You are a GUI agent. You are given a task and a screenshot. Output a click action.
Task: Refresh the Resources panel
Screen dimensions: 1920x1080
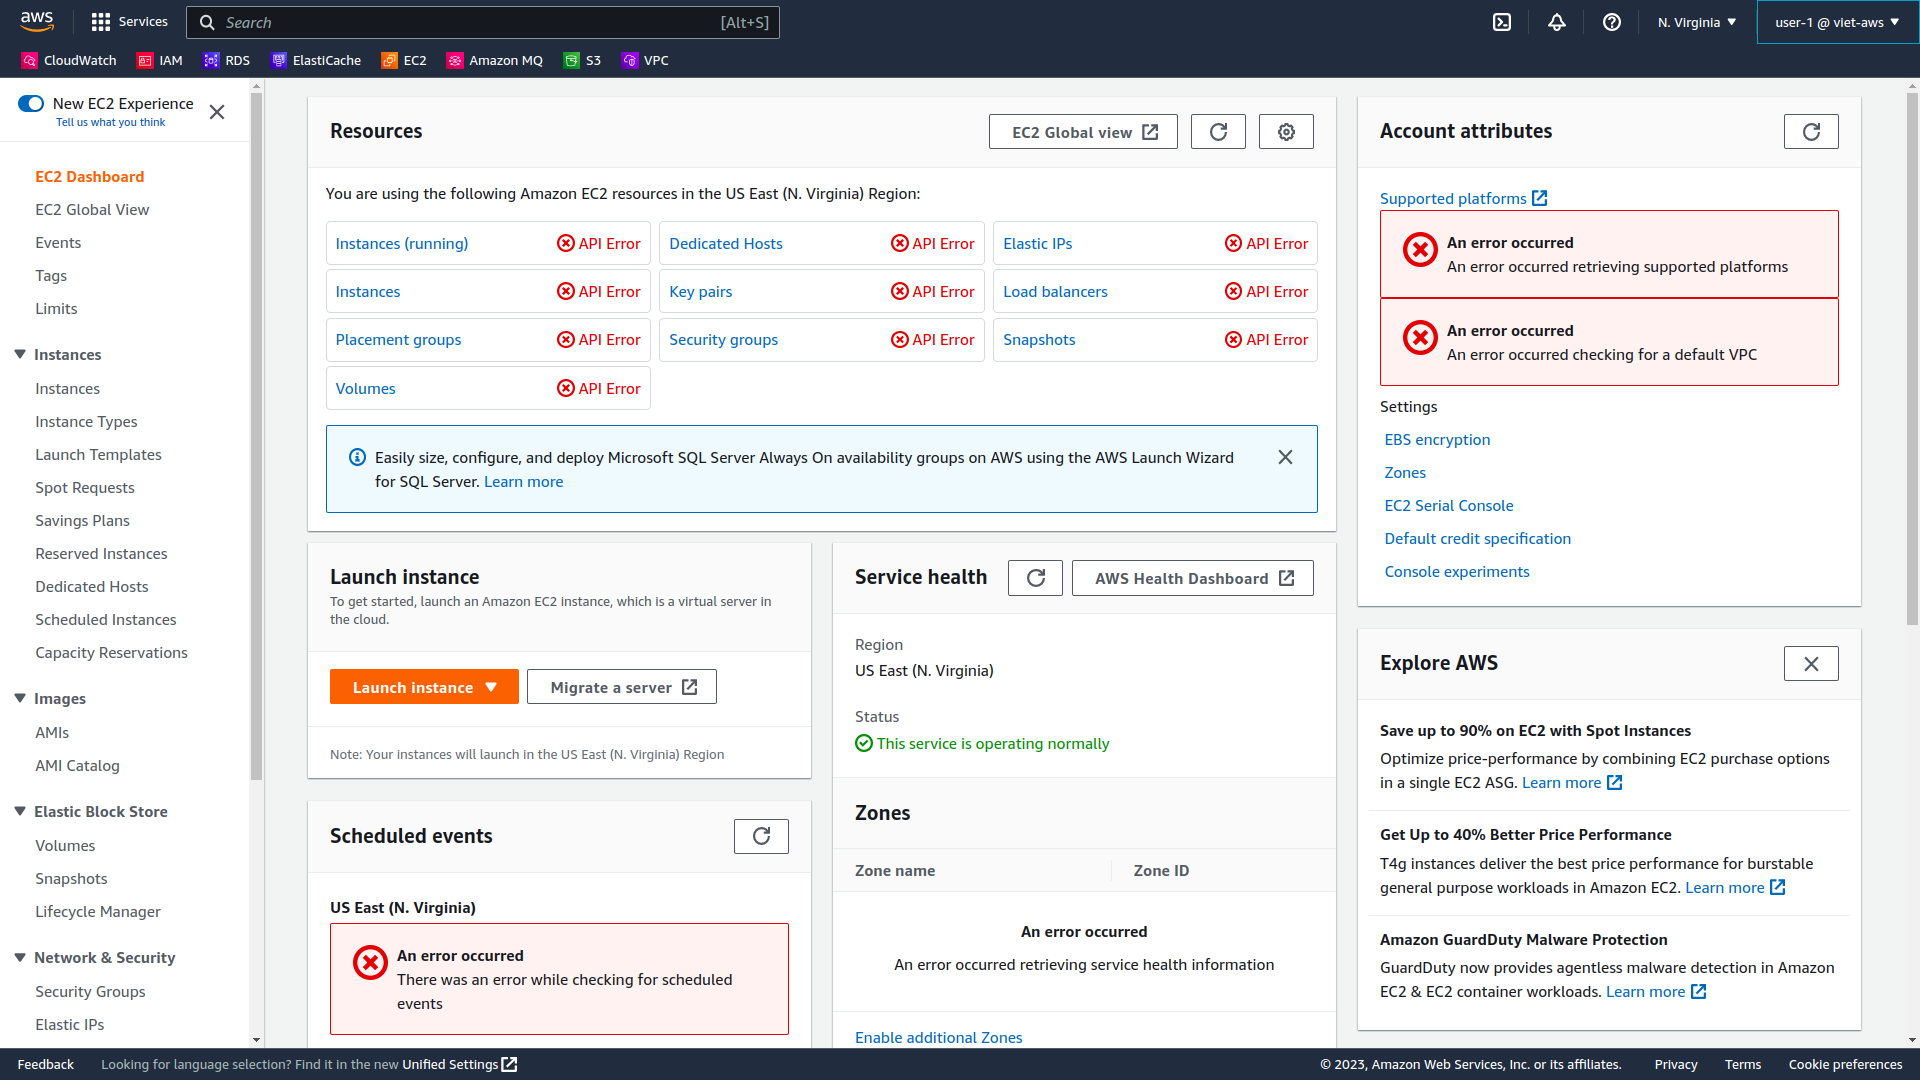[x=1218, y=132]
